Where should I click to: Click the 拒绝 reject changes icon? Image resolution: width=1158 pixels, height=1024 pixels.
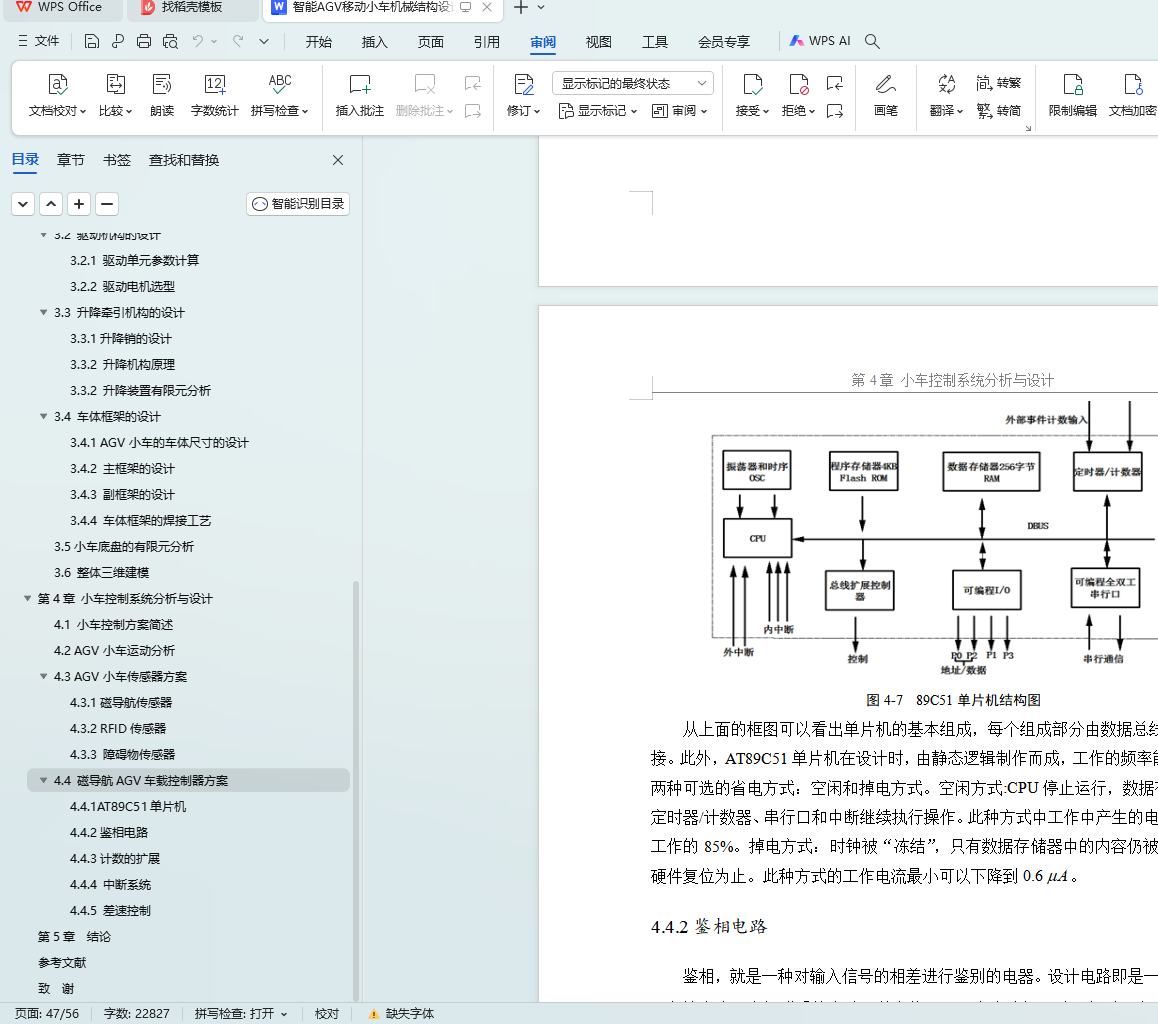point(798,85)
